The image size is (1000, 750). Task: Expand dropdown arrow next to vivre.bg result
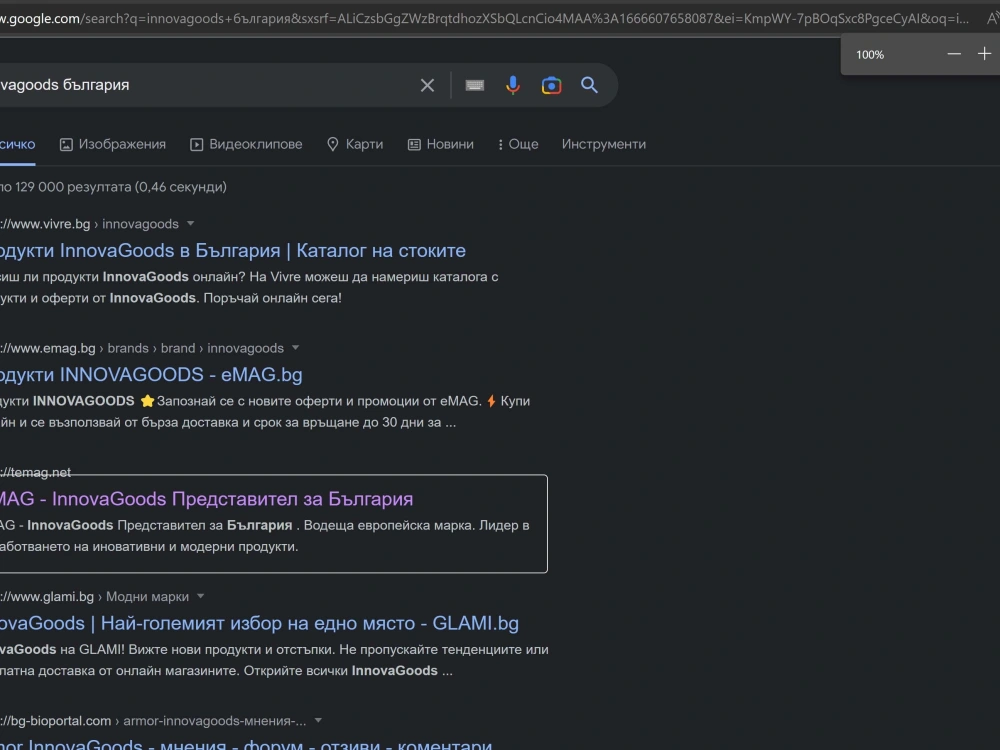pyautogui.click(x=190, y=224)
